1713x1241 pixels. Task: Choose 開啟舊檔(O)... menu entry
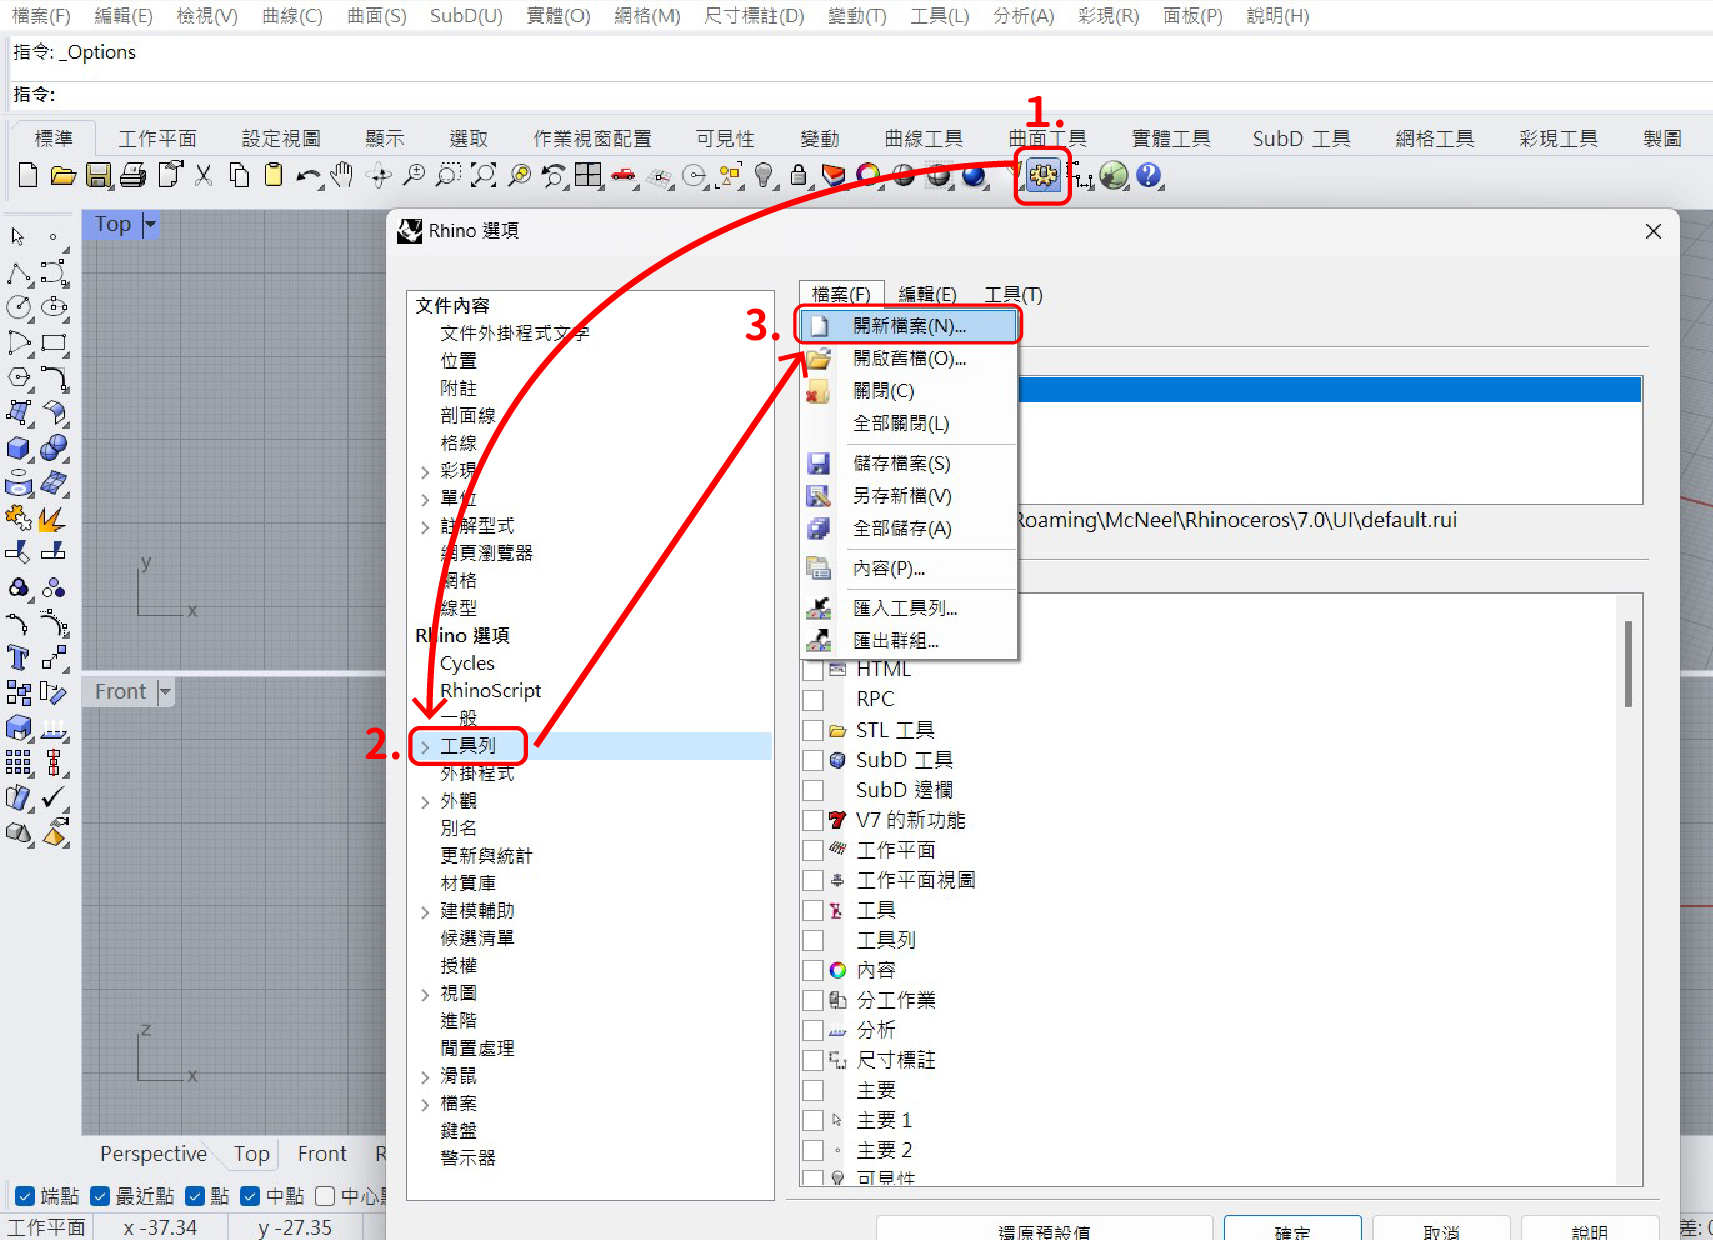click(x=908, y=358)
